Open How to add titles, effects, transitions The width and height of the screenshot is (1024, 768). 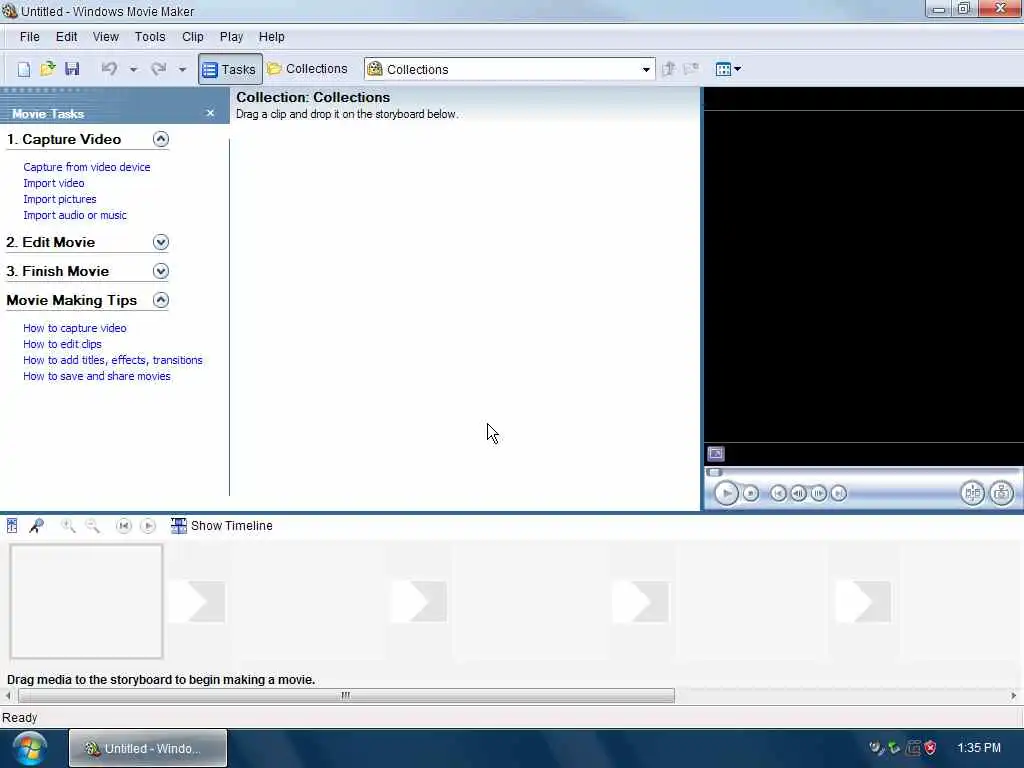point(112,360)
